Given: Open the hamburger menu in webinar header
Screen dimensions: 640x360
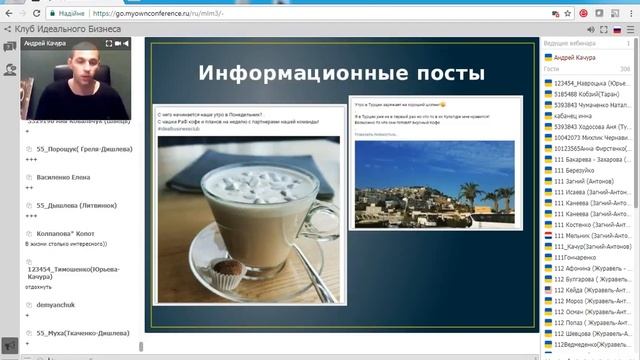Looking at the screenshot, I should point(631,29).
